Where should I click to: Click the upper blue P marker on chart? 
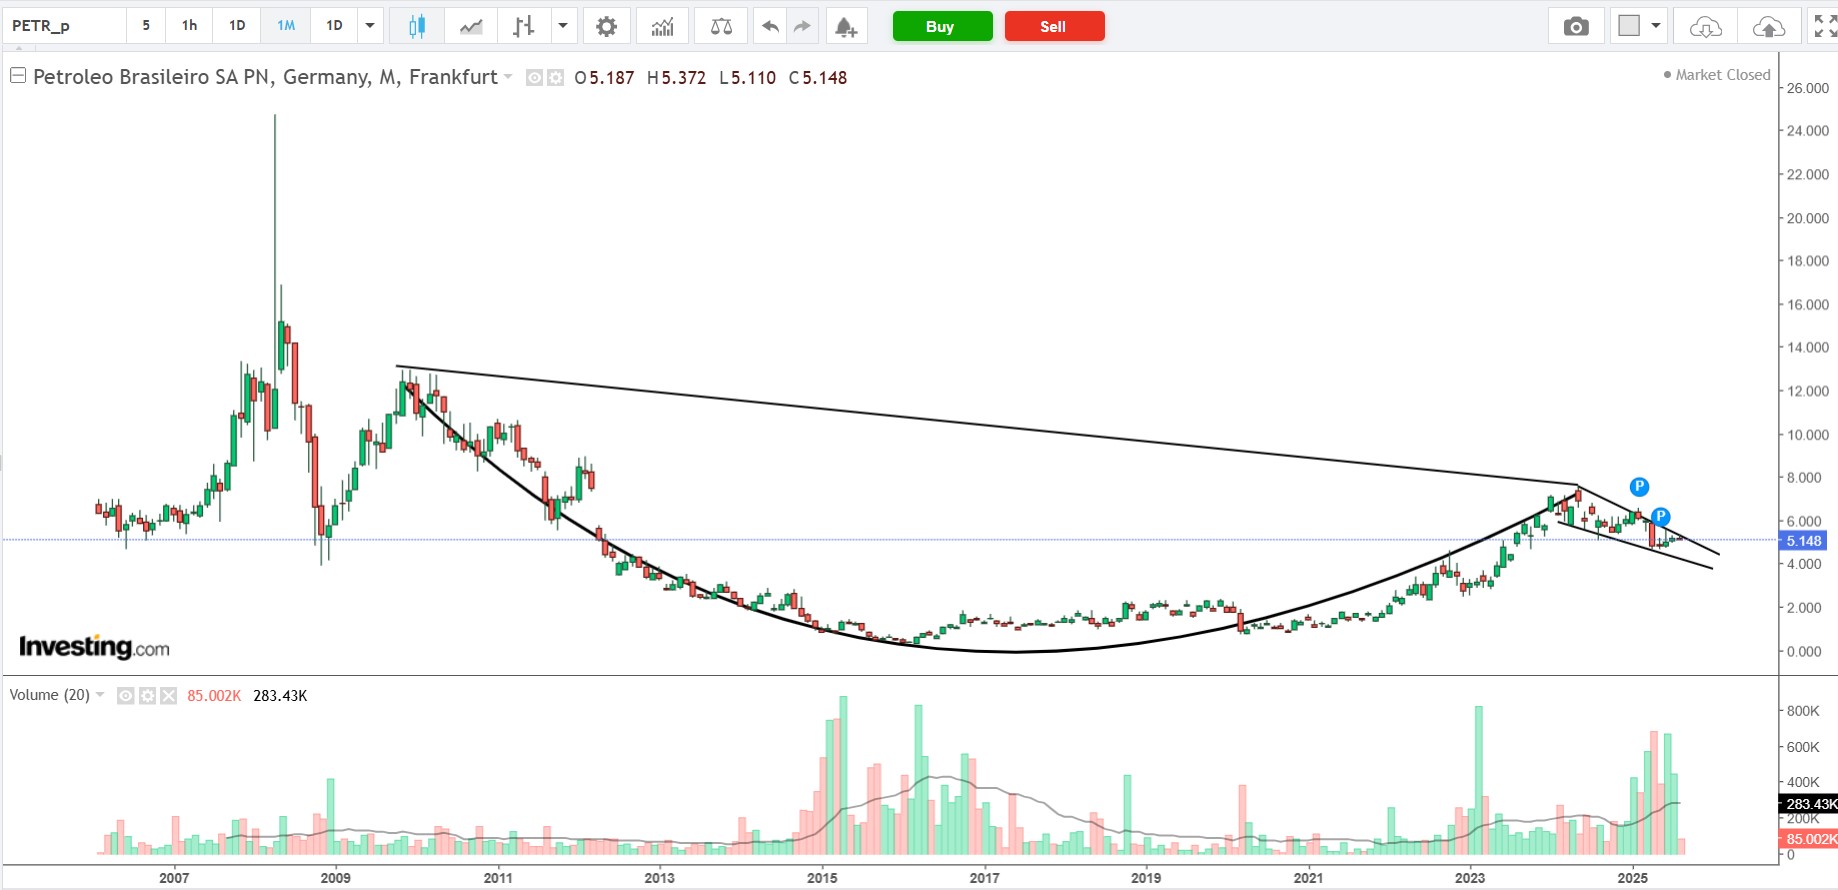coord(1639,487)
